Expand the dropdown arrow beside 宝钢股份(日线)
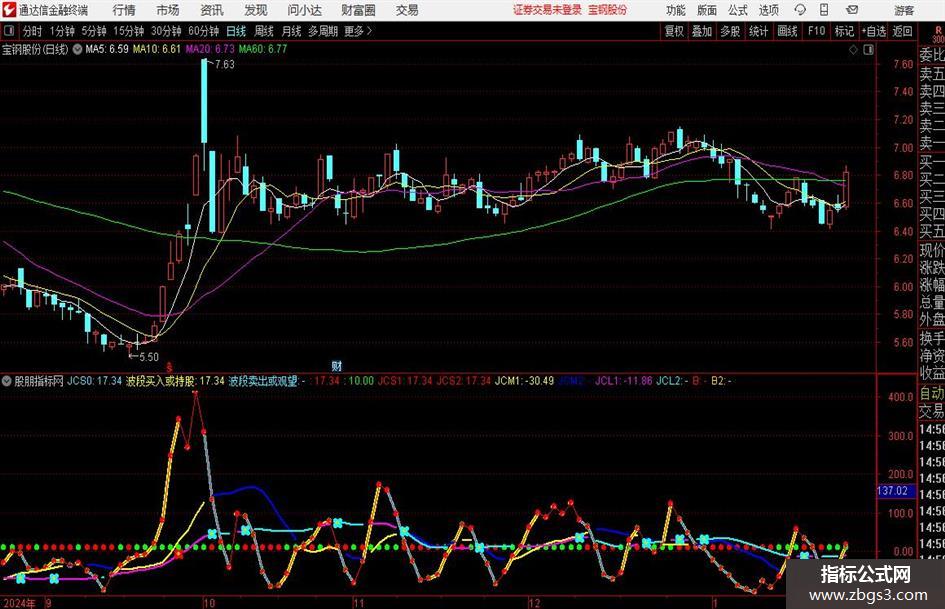This screenshot has width=945, height=609. pyautogui.click(x=77, y=49)
